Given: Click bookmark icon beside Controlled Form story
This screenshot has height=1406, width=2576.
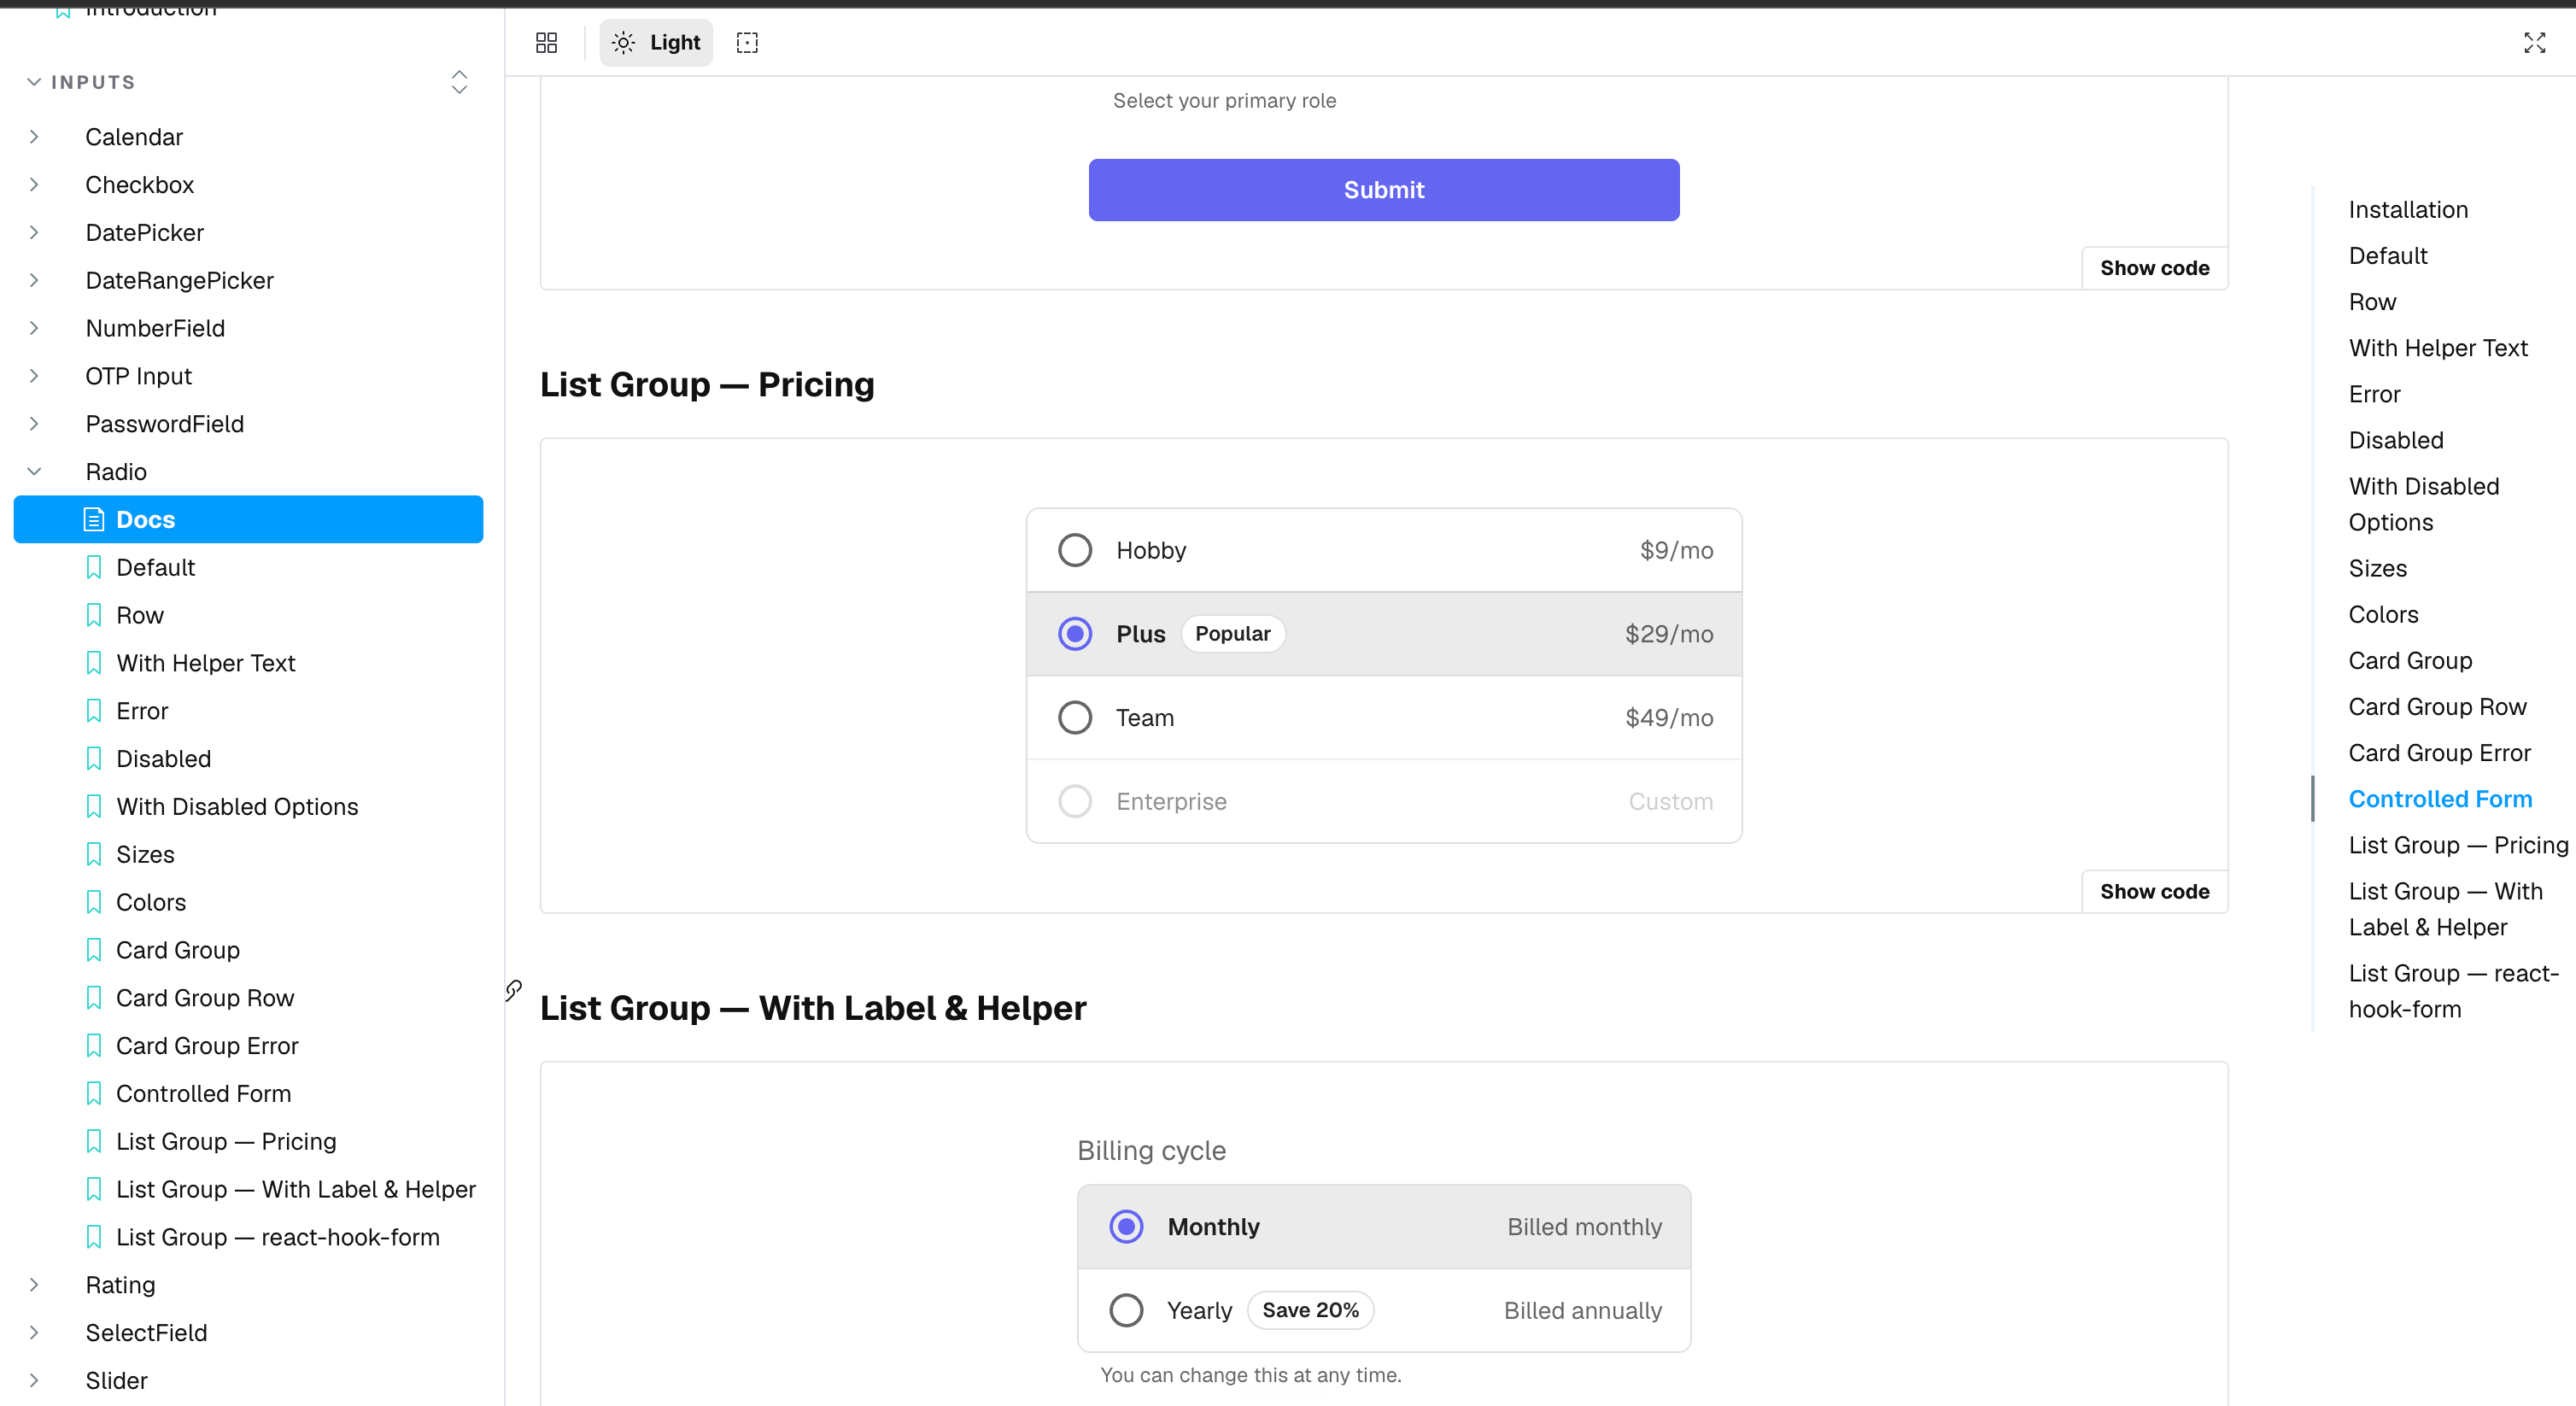Looking at the screenshot, I should tap(94, 1095).
